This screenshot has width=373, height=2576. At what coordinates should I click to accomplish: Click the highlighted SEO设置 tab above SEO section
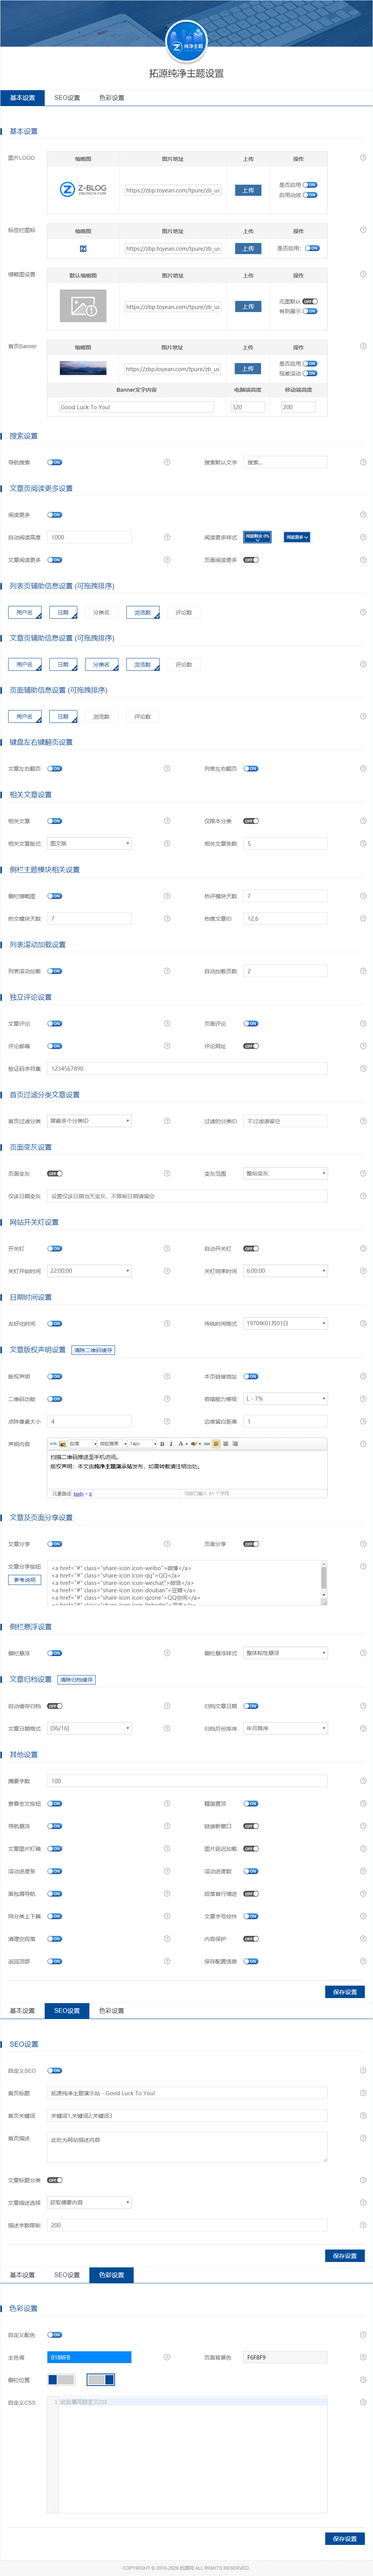pyautogui.click(x=67, y=2010)
